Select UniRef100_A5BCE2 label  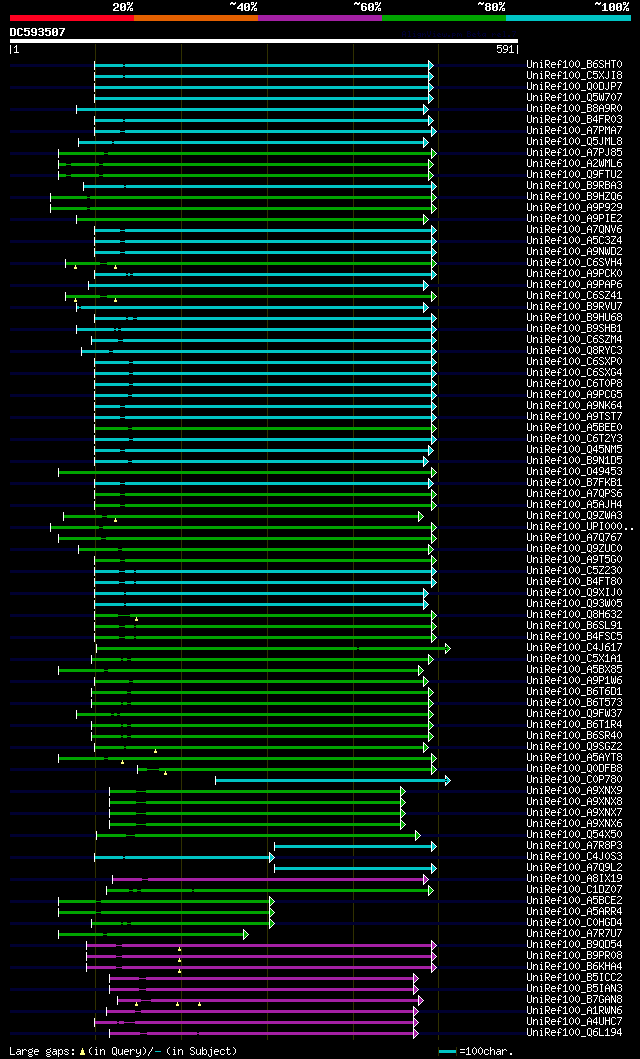click(575, 901)
